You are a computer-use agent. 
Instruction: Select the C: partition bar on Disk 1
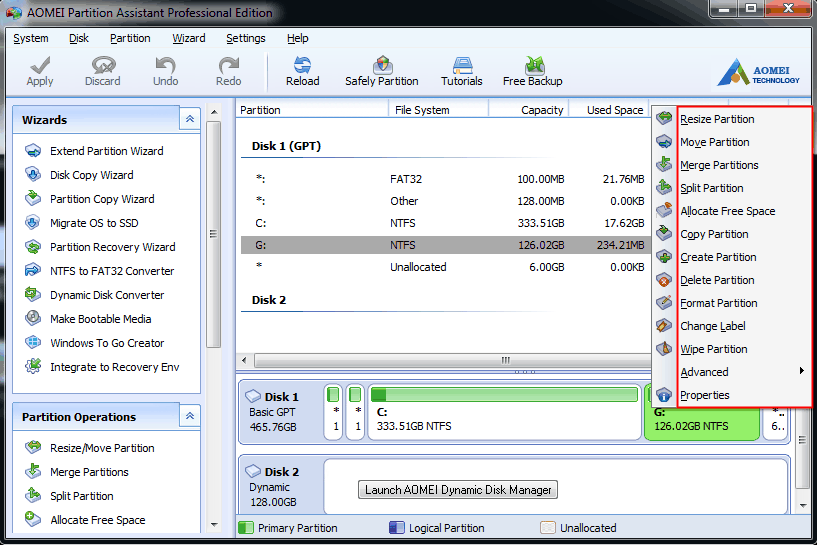point(504,412)
